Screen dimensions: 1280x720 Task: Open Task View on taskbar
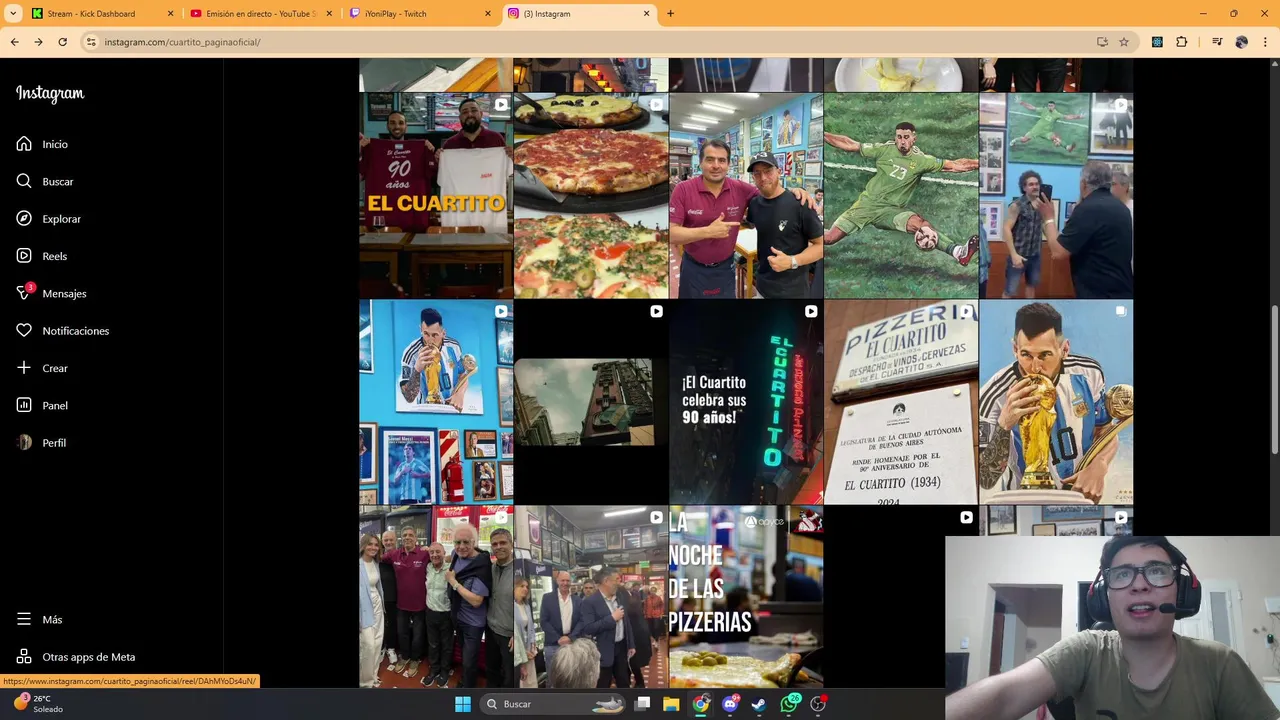[643, 704]
